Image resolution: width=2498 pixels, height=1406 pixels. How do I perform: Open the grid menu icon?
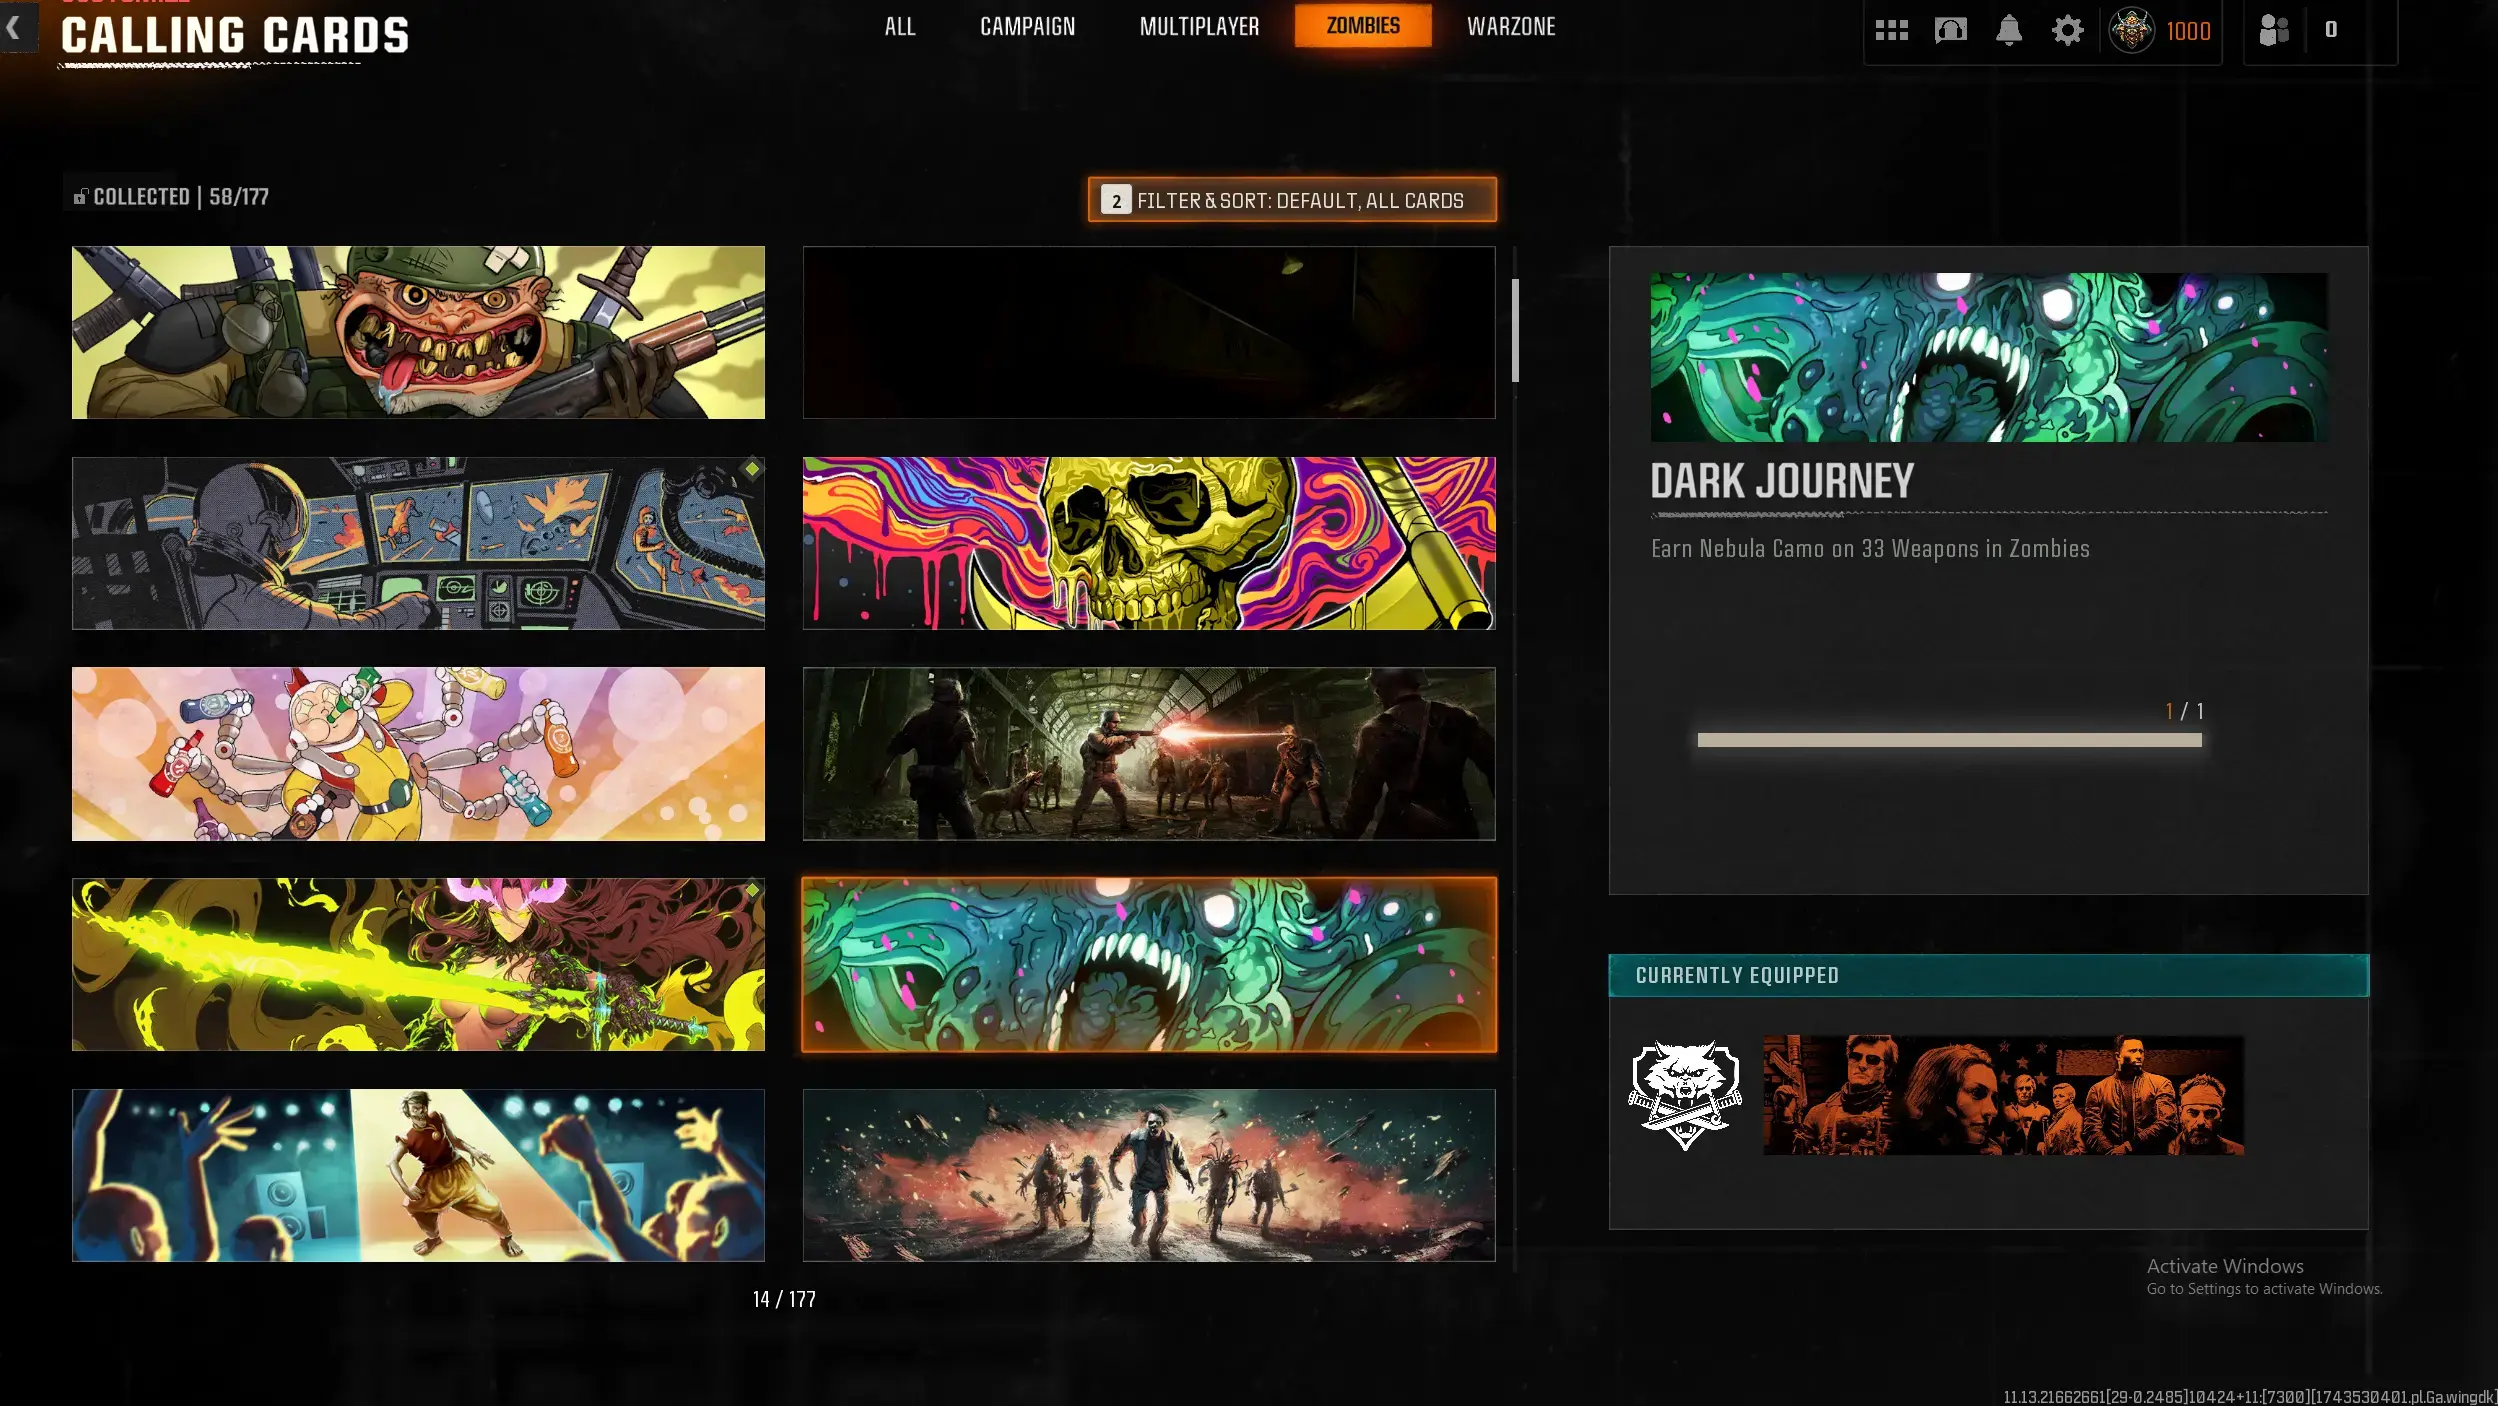(1891, 31)
